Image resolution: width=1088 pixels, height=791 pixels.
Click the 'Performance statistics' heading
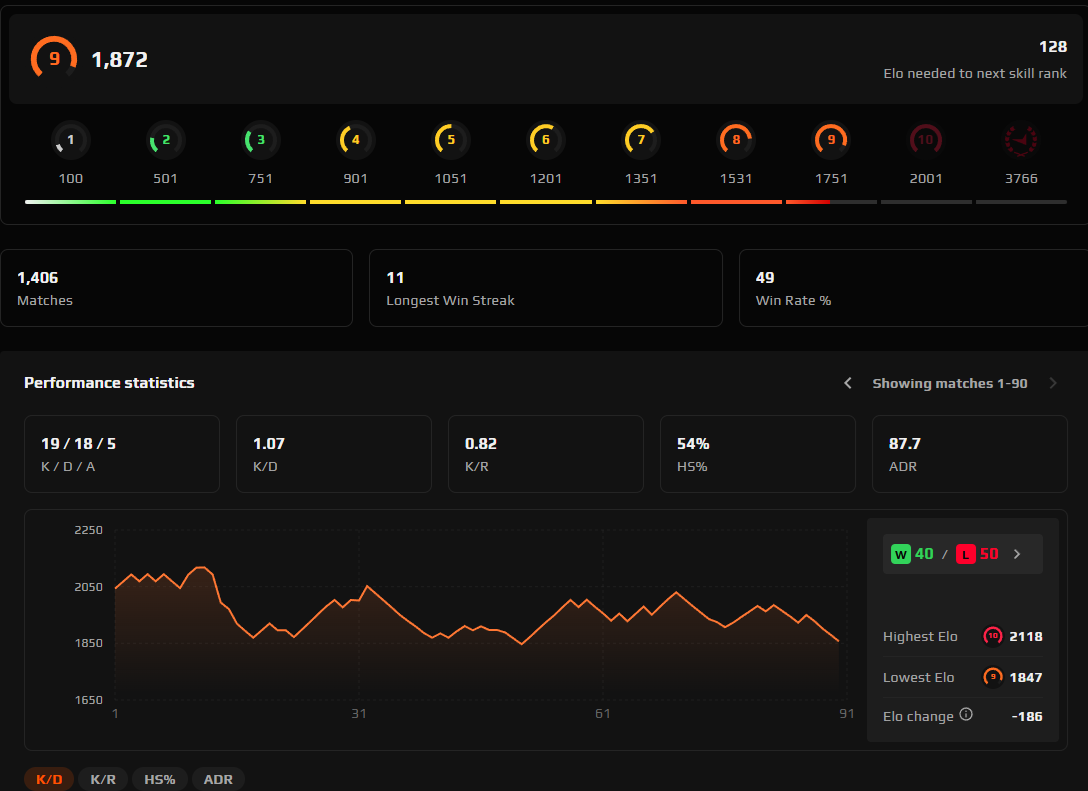pos(109,382)
